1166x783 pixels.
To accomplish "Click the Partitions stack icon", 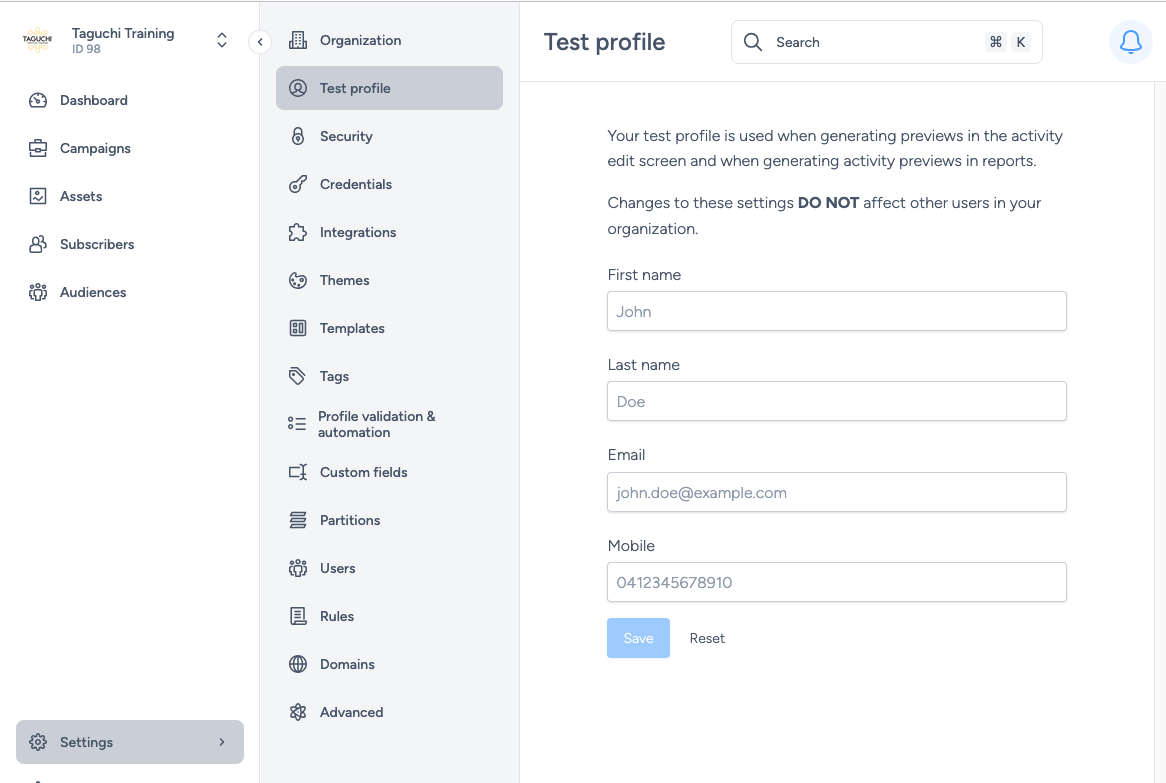I will tap(297, 520).
